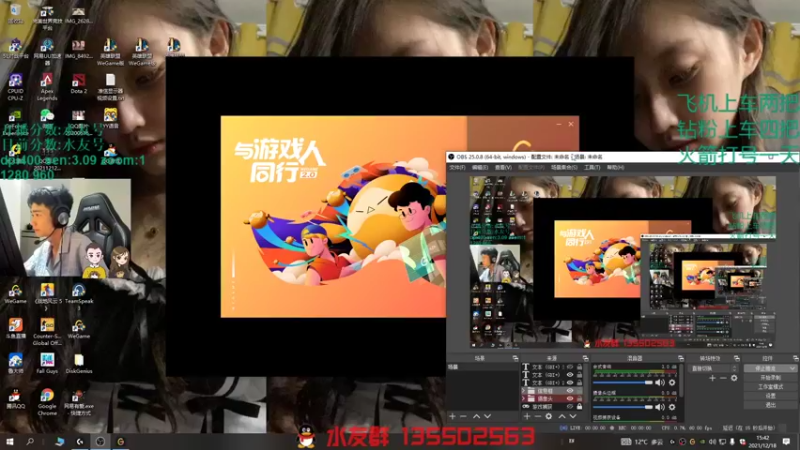Open Windows taskbar search
Image resolution: width=800 pixels, height=450 pixels.
point(30,441)
